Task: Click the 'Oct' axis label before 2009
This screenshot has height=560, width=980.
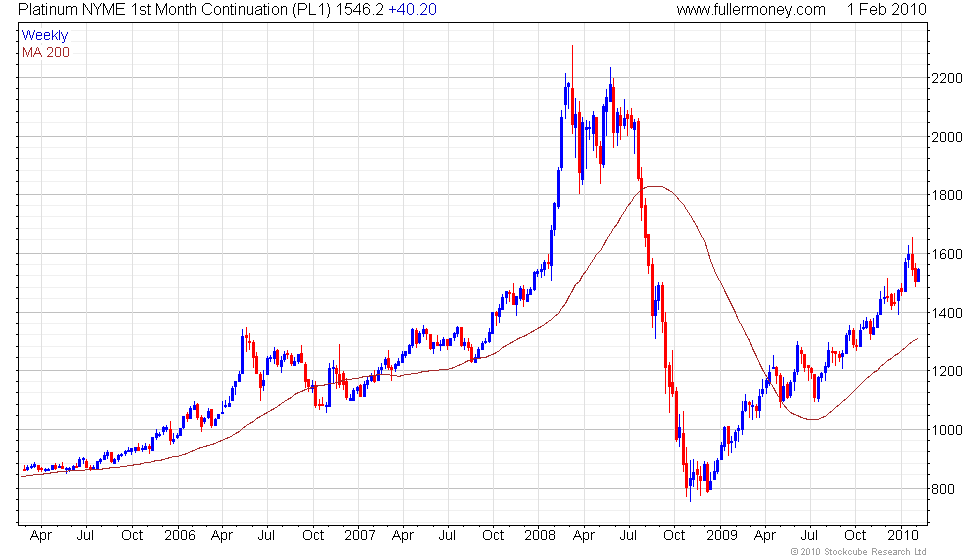Action: tap(674, 536)
